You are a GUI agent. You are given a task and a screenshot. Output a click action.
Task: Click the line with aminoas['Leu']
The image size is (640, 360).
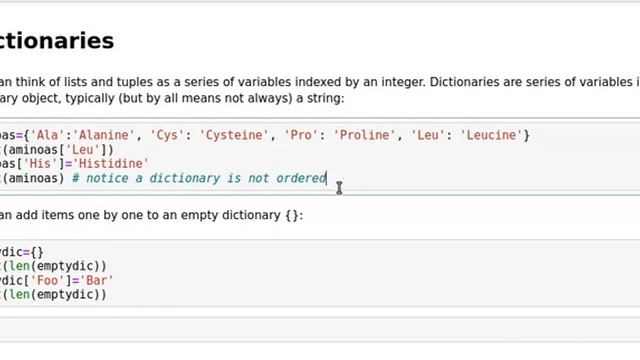pyautogui.click(x=57, y=150)
